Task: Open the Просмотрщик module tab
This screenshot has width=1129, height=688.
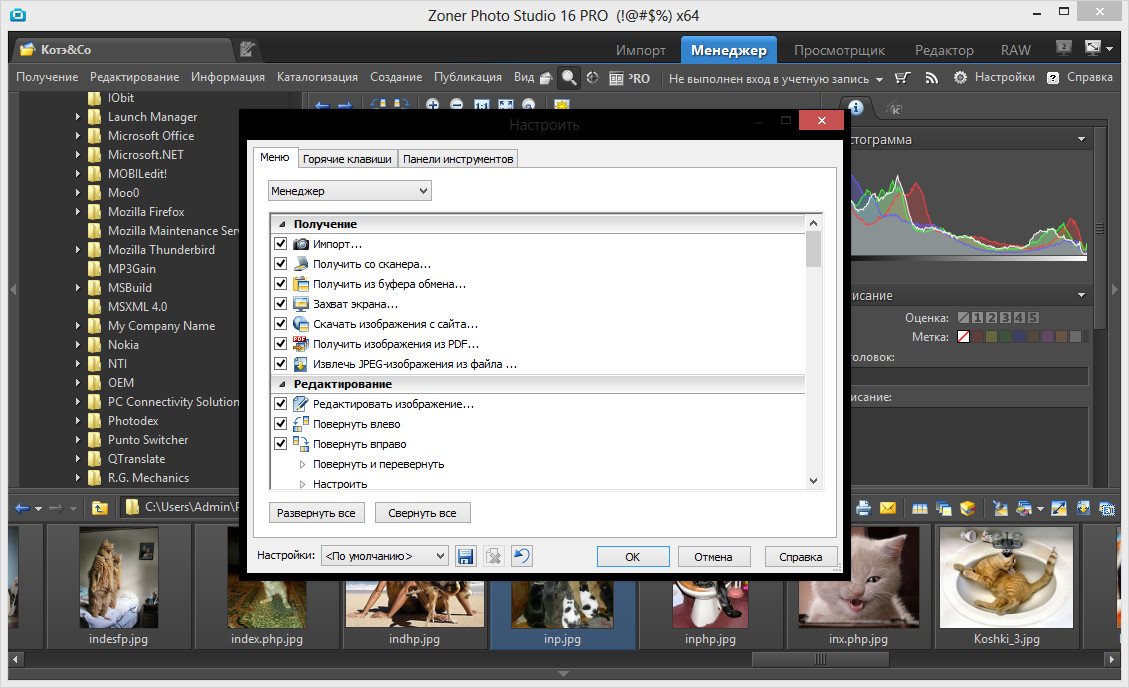Action: click(x=840, y=50)
